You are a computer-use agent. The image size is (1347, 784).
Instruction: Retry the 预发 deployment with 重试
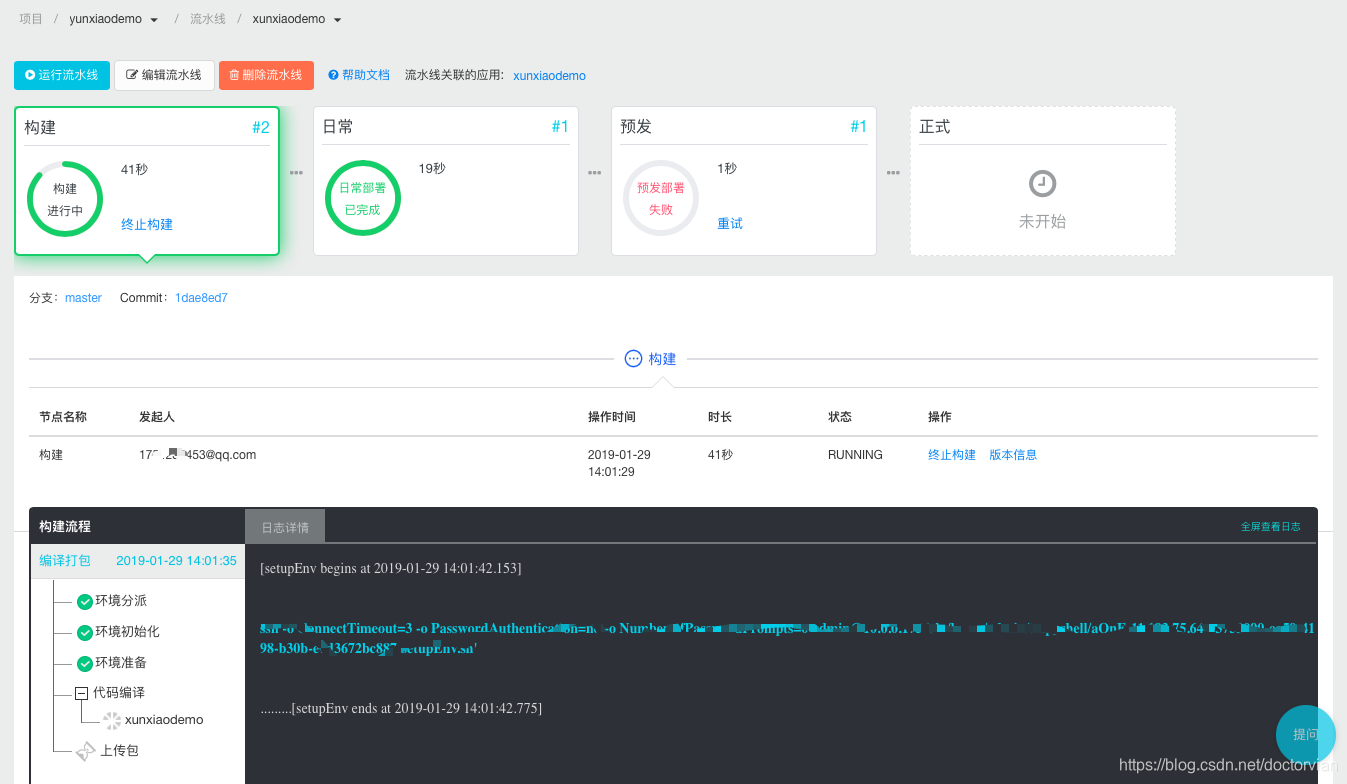(730, 224)
